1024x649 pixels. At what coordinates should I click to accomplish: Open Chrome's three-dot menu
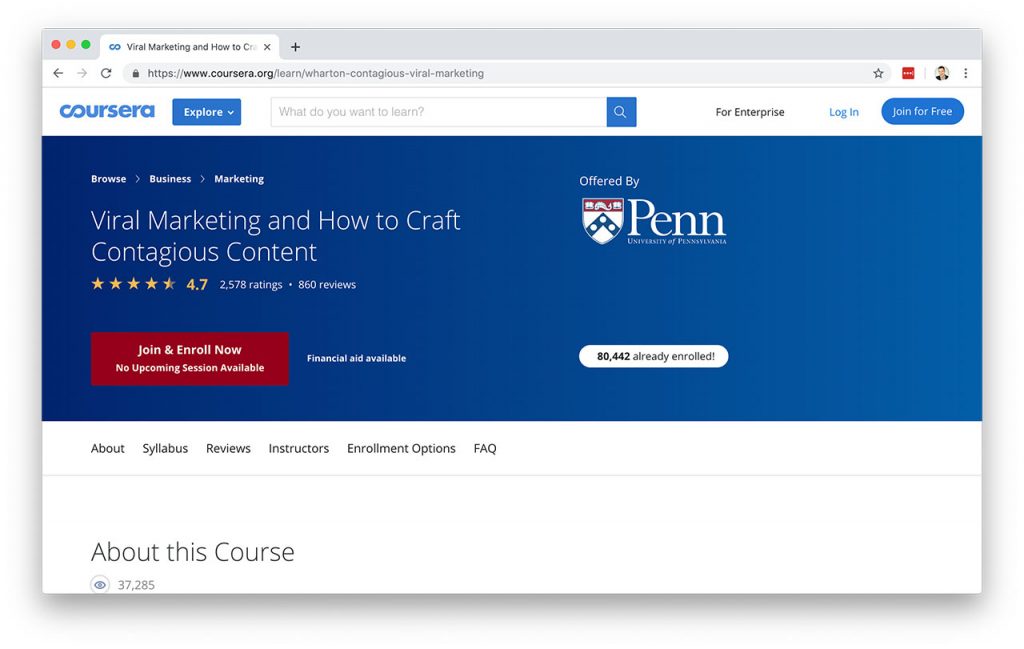(x=965, y=73)
